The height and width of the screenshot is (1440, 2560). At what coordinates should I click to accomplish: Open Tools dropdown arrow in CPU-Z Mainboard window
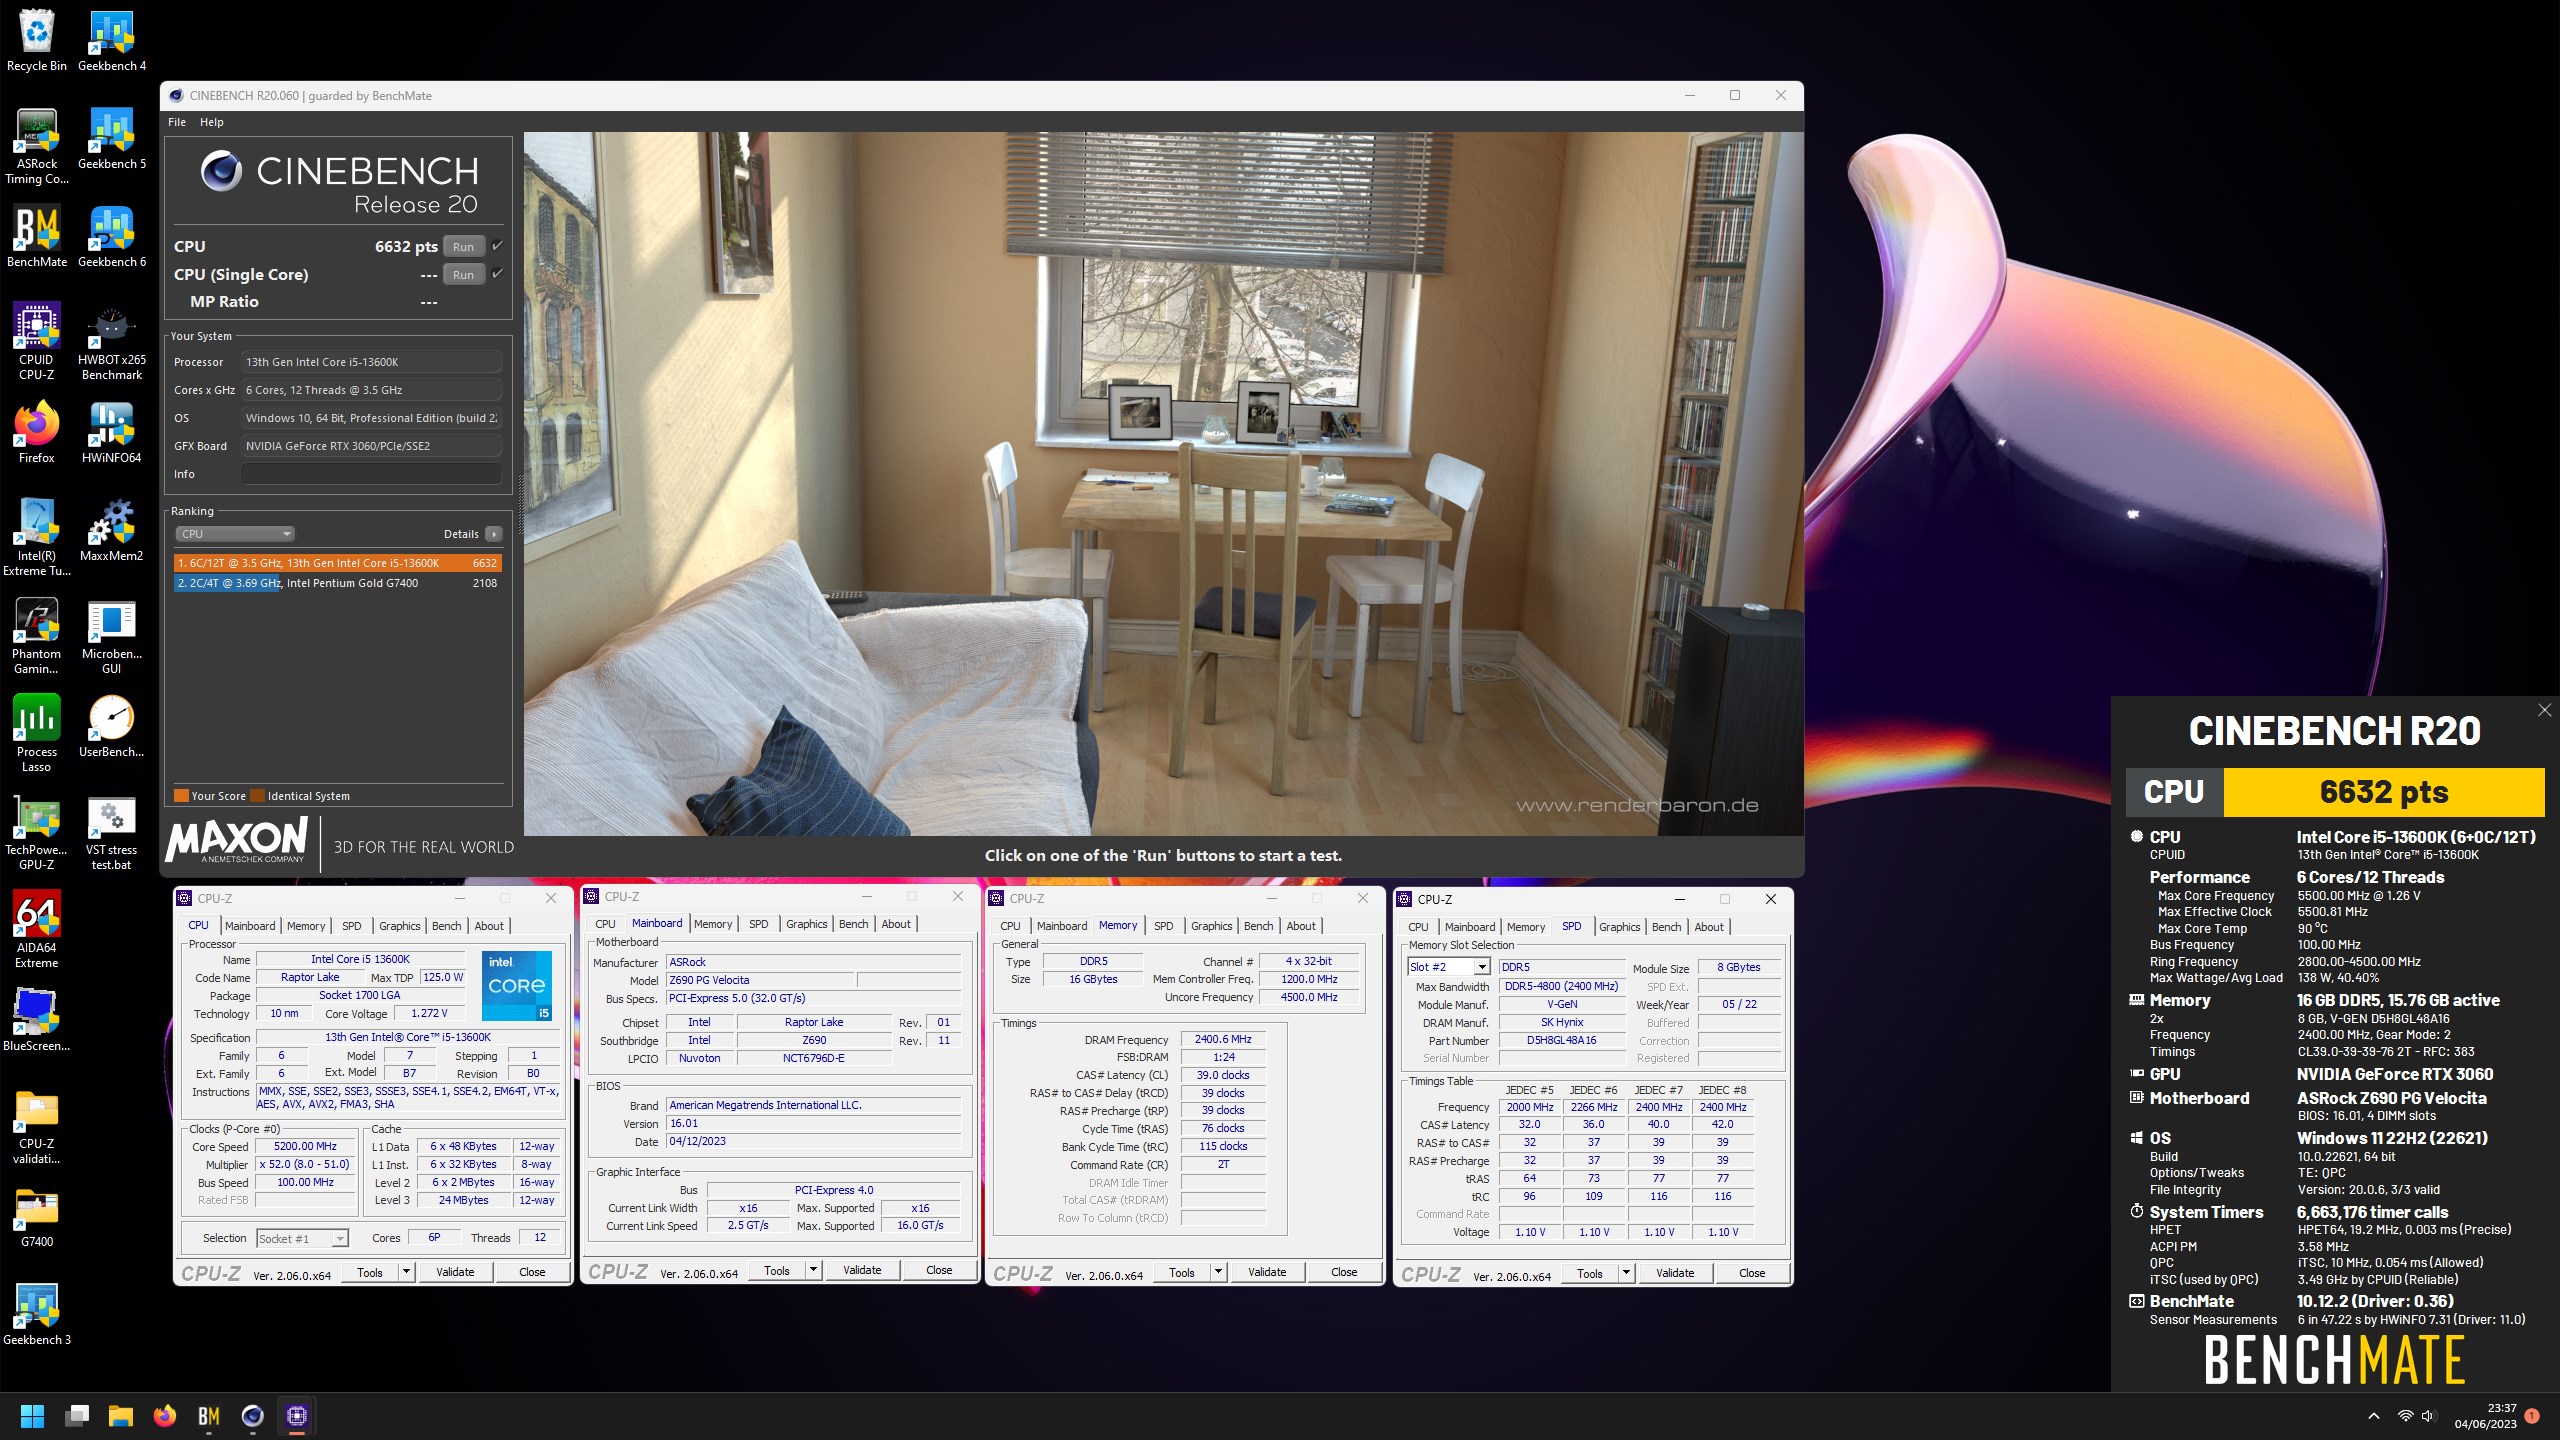coord(813,1270)
